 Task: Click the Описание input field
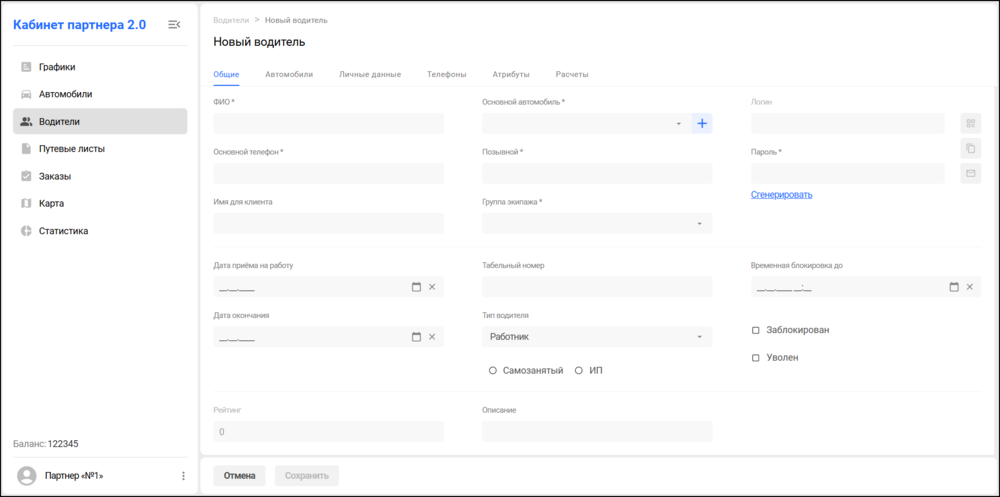click(x=597, y=431)
